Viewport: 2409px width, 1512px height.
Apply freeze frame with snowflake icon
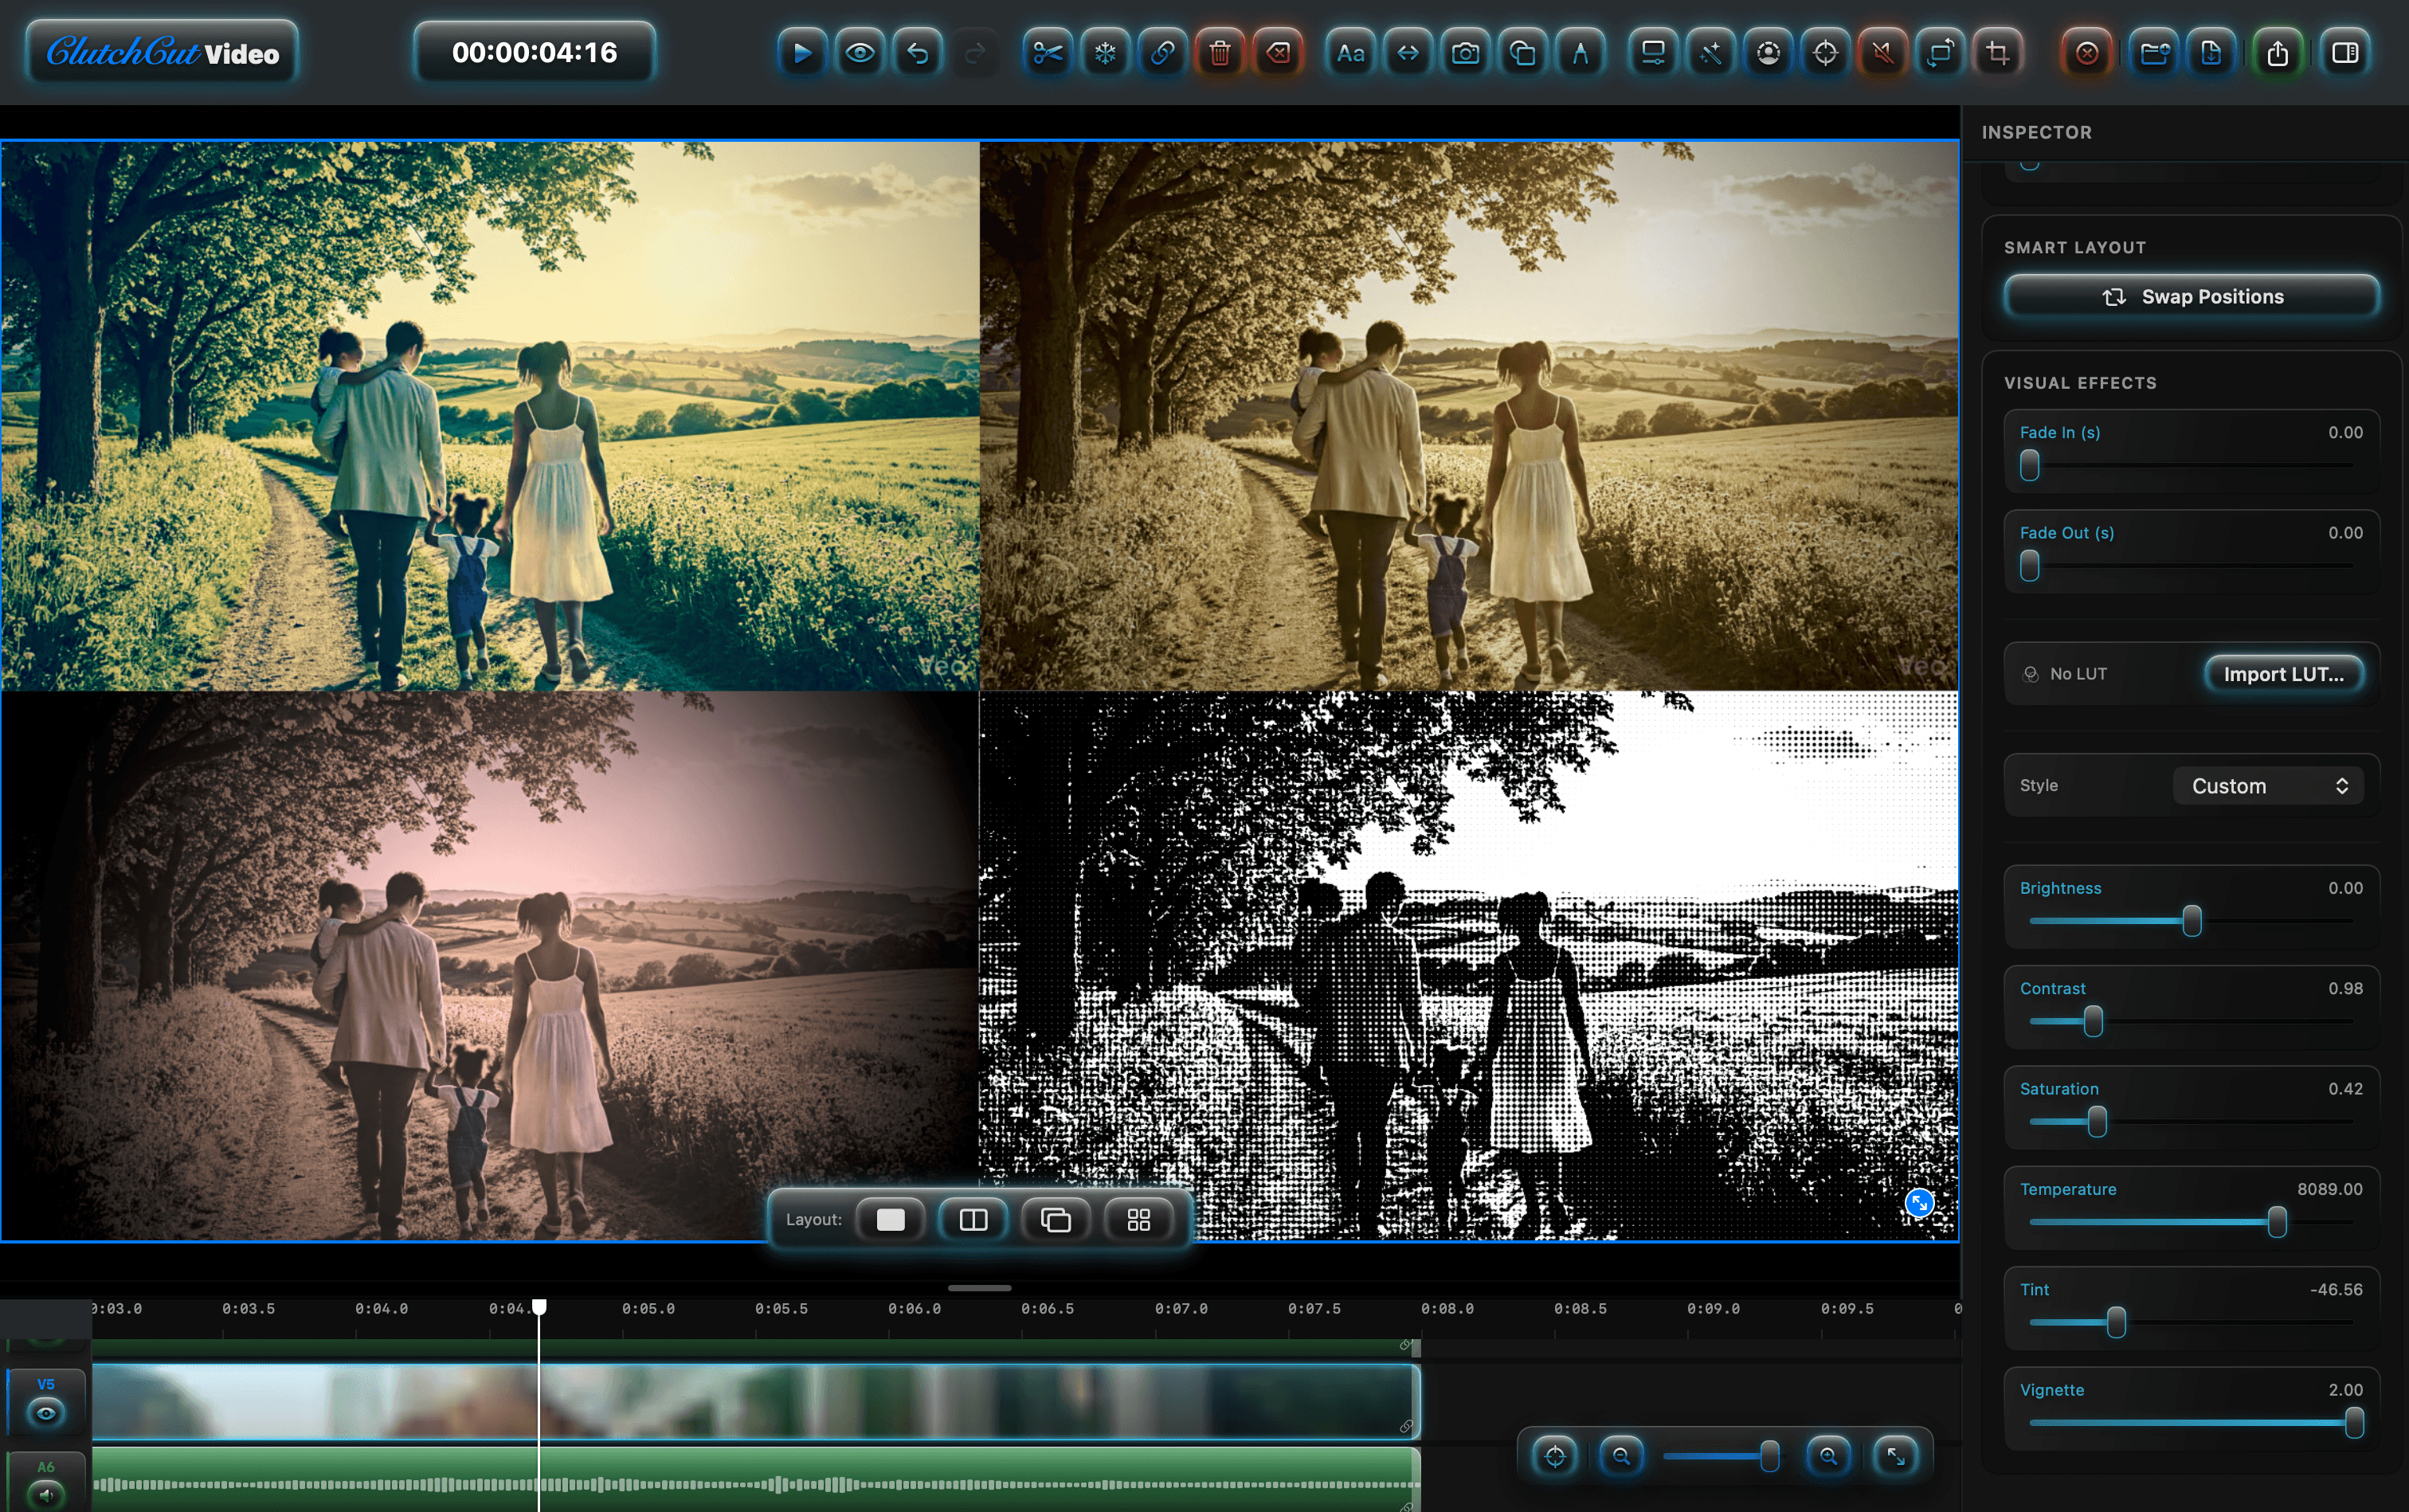coord(1105,53)
